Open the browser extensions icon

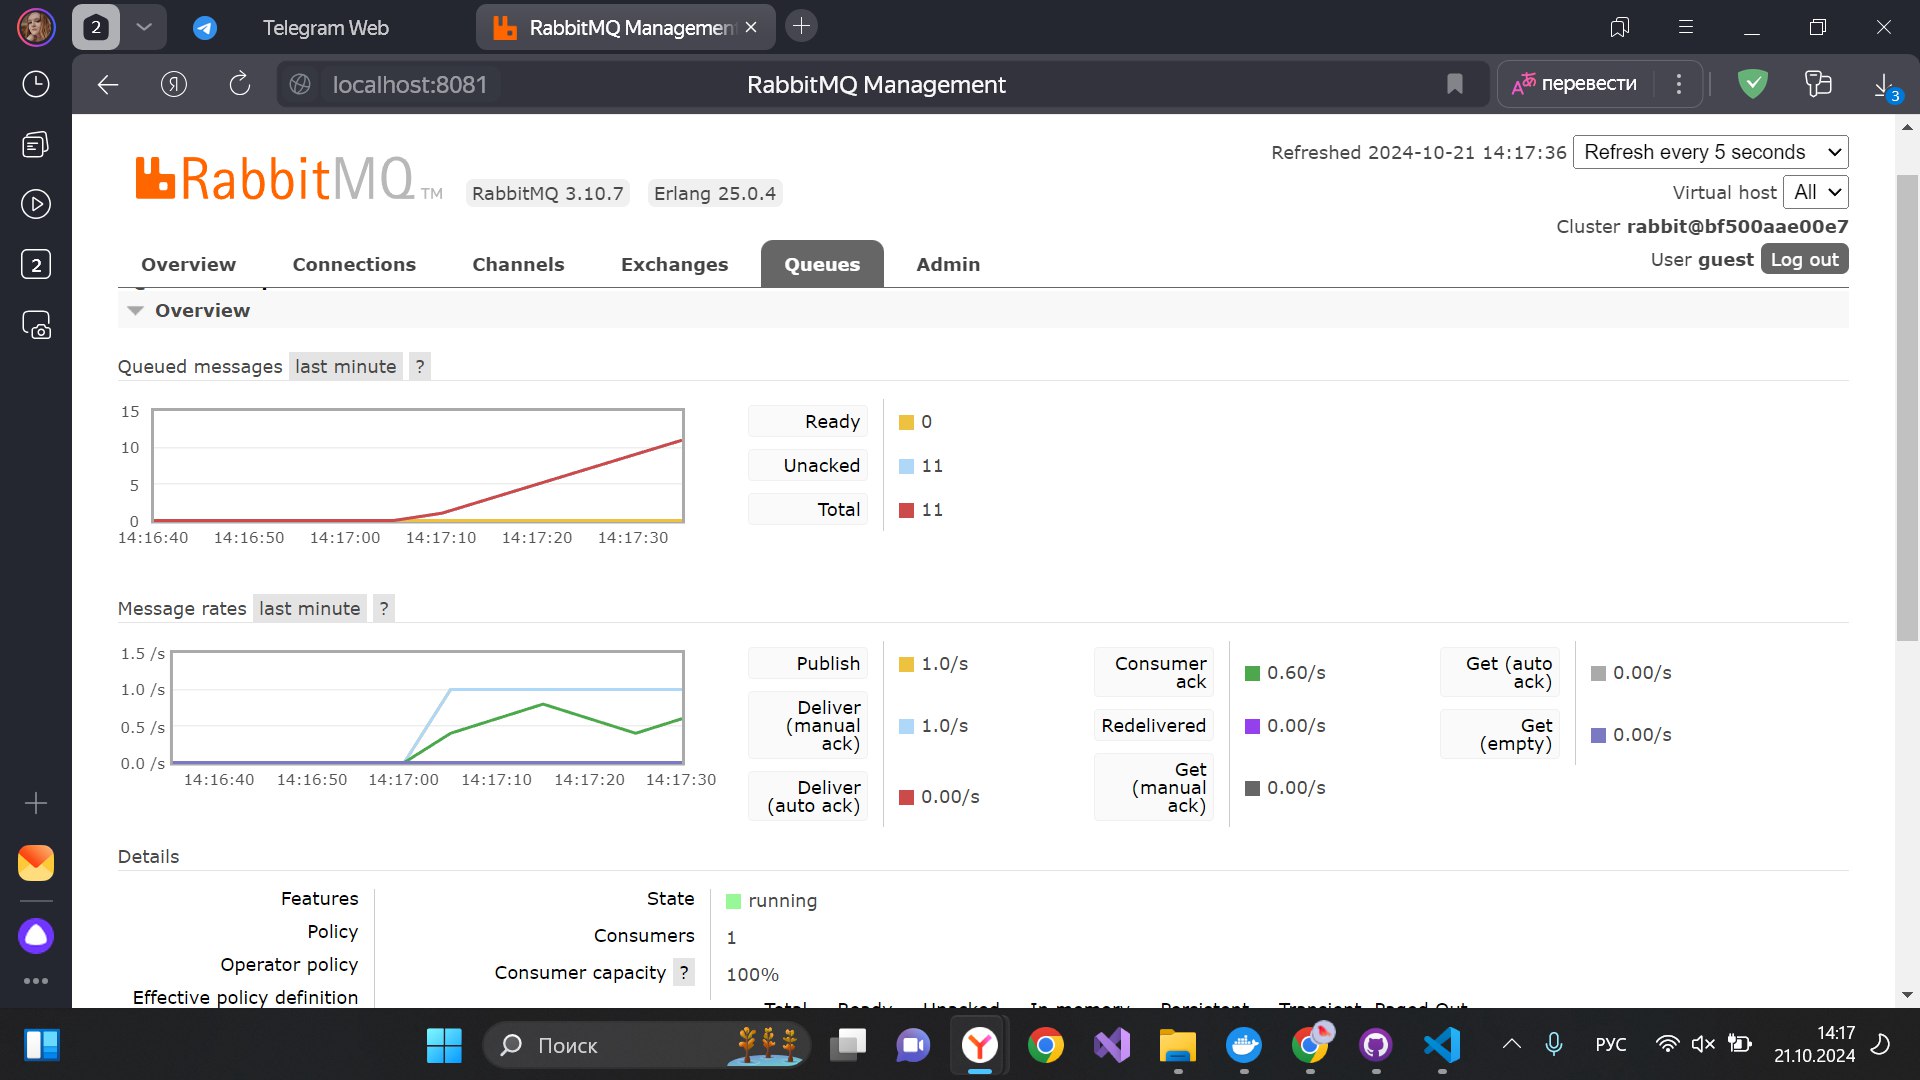(1818, 84)
